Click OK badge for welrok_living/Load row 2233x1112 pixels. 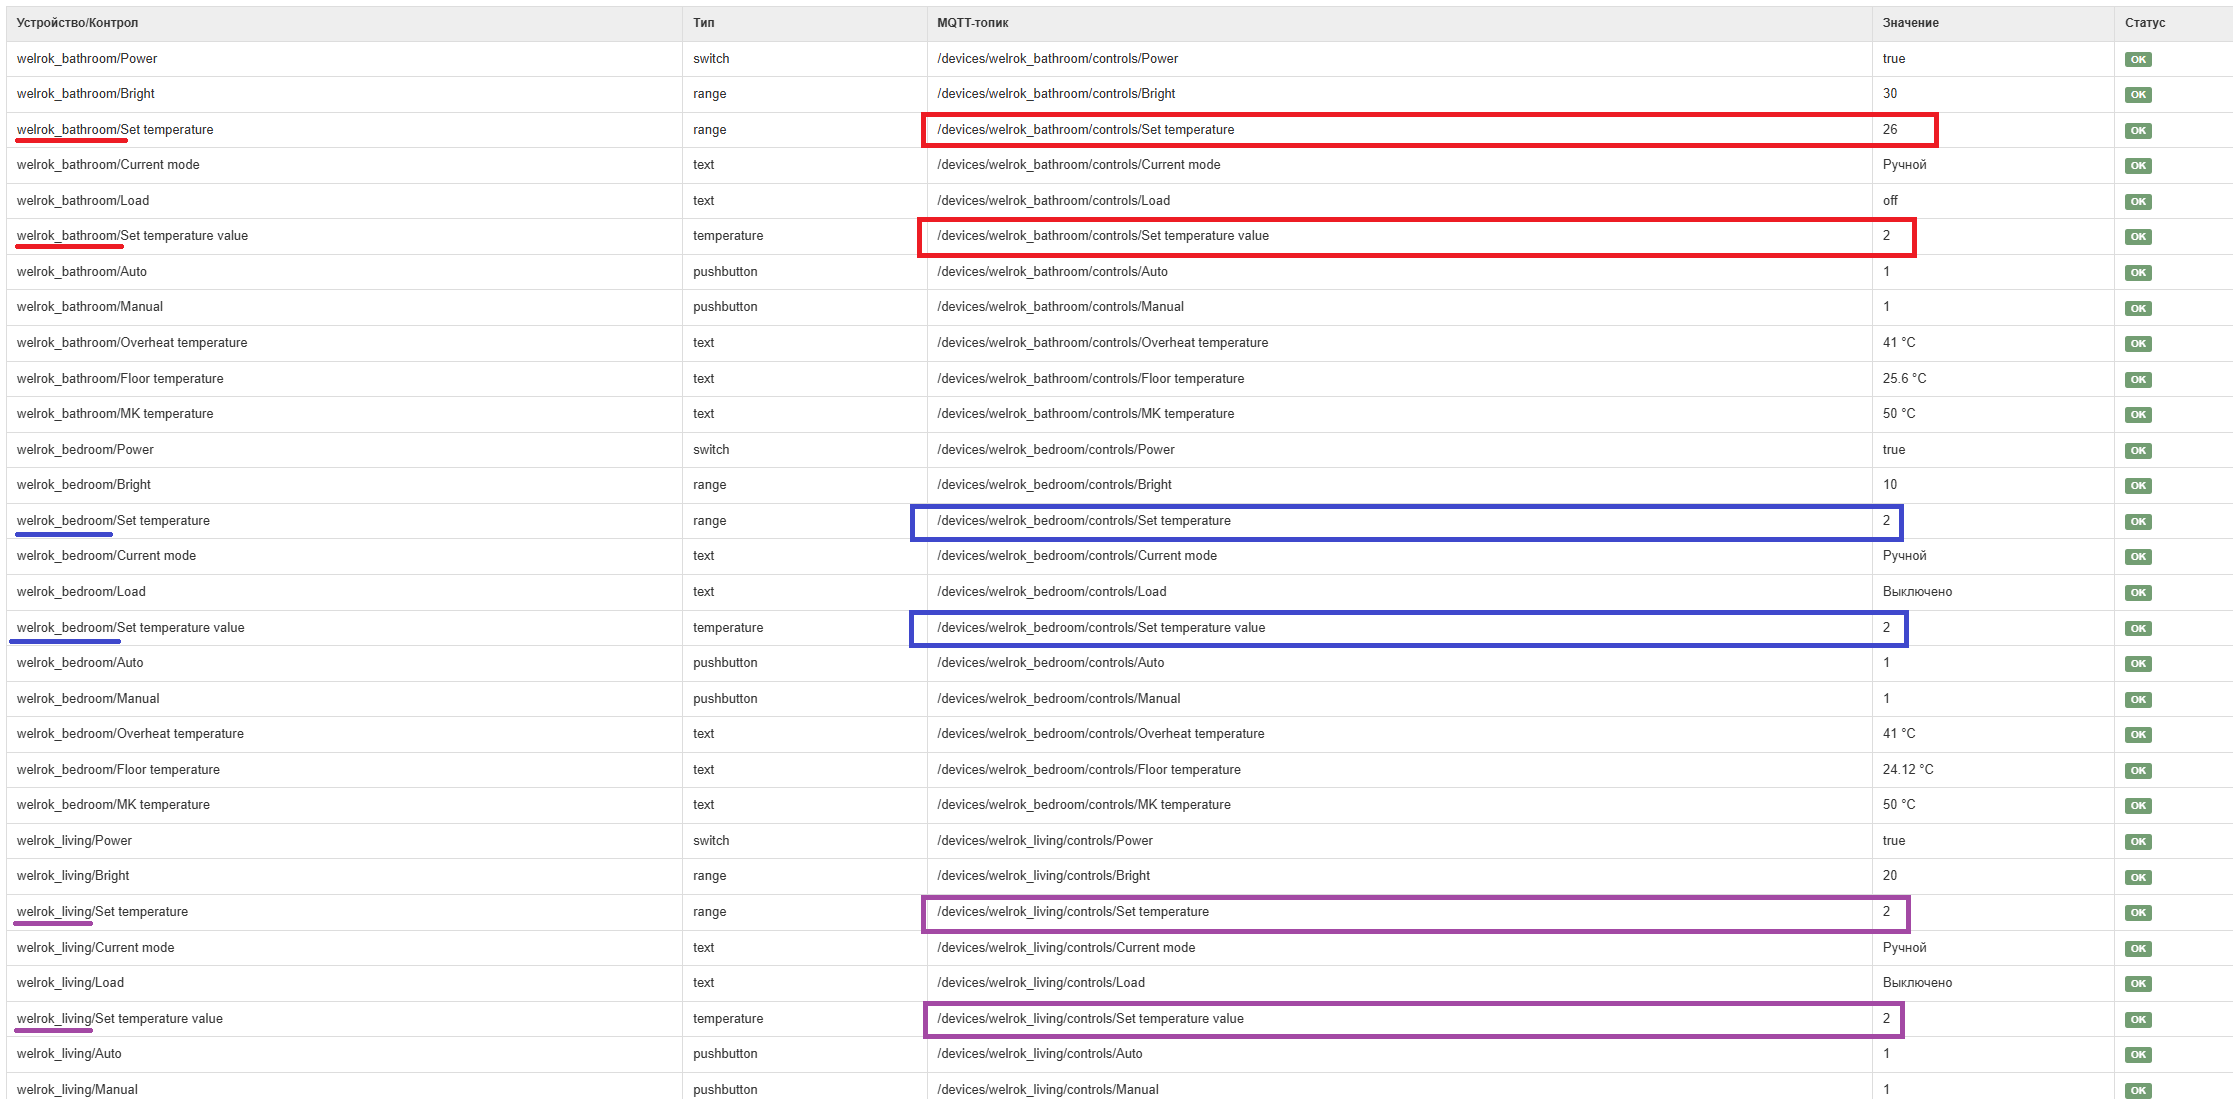[2138, 984]
